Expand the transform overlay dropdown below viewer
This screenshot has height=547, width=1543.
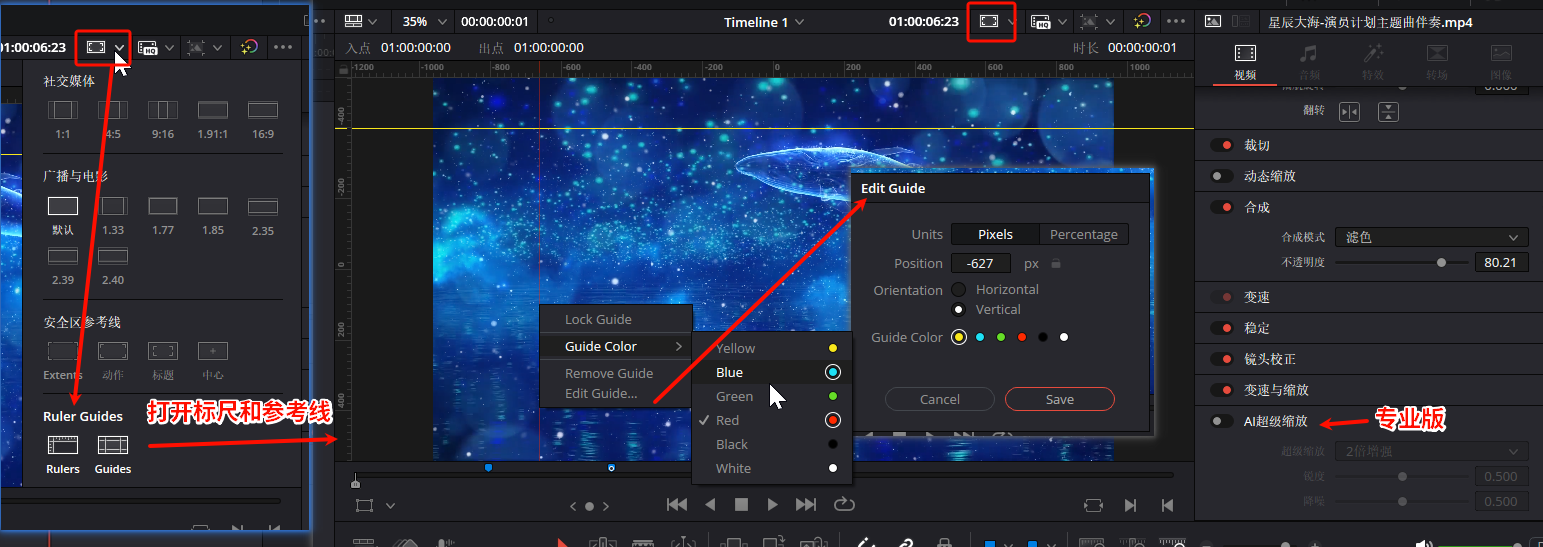[390, 505]
